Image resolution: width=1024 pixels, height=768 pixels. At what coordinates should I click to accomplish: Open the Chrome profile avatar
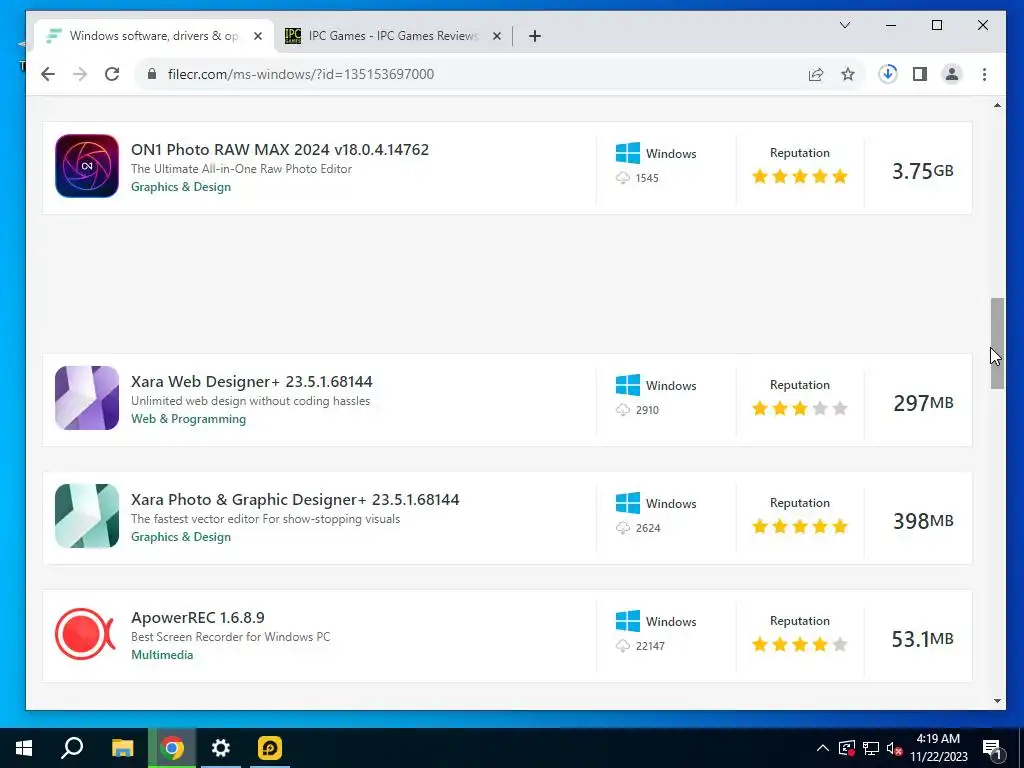tap(952, 74)
